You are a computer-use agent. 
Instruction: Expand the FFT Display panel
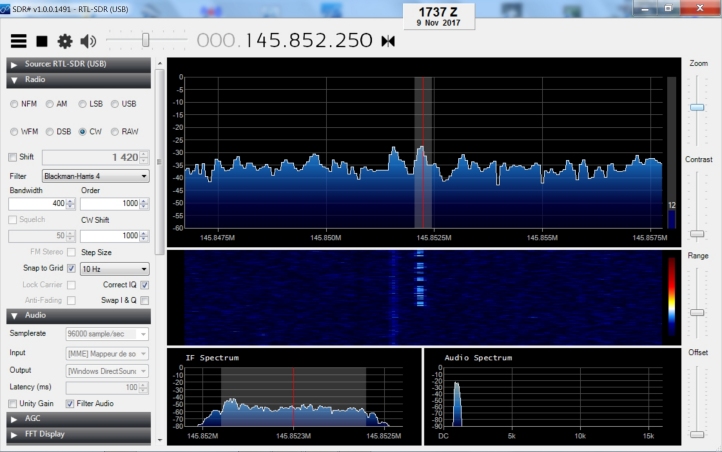coord(78,435)
